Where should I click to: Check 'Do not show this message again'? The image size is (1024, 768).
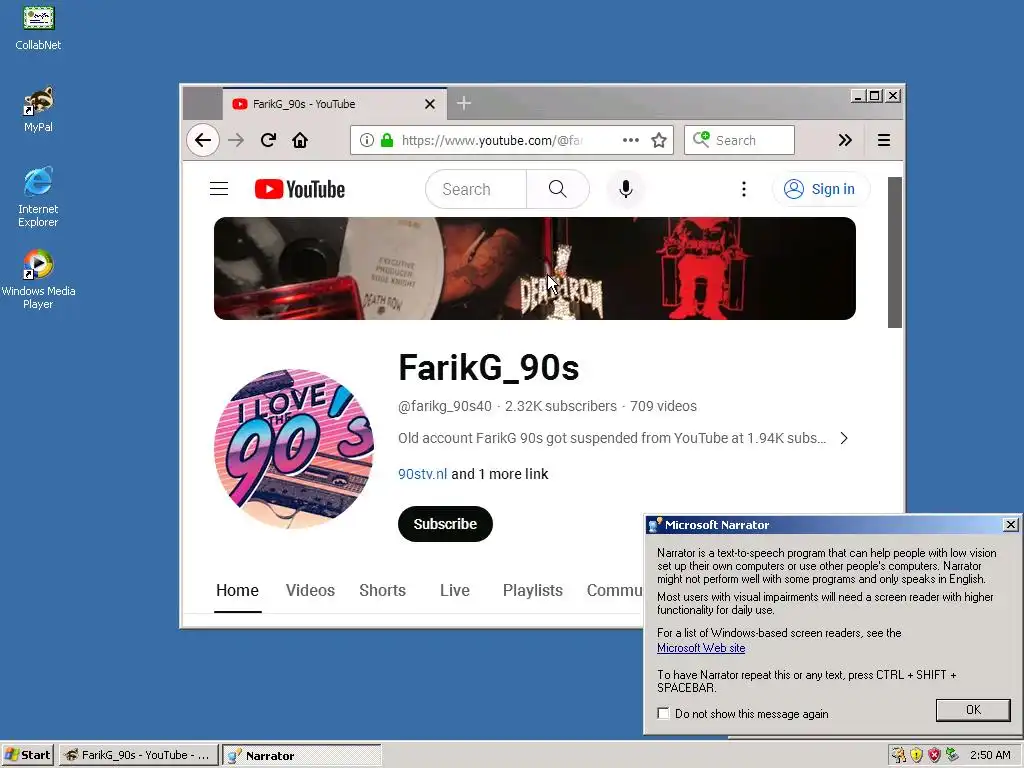click(664, 714)
